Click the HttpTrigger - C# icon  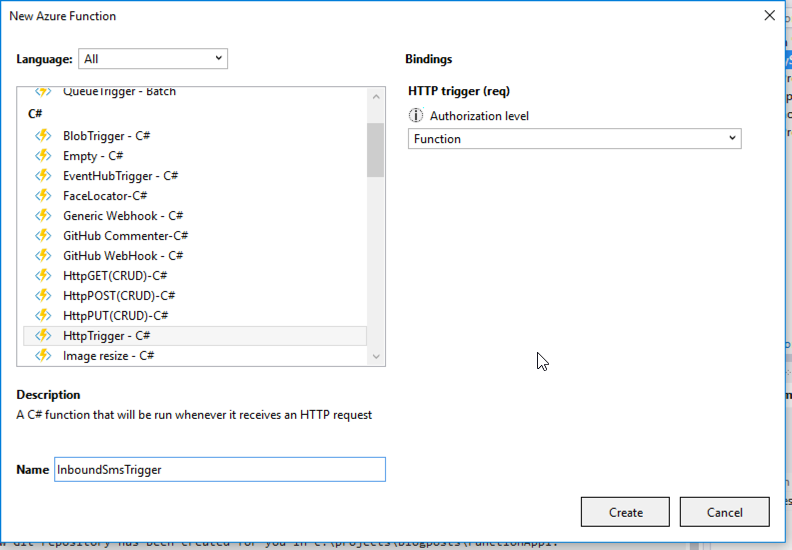tap(43, 335)
